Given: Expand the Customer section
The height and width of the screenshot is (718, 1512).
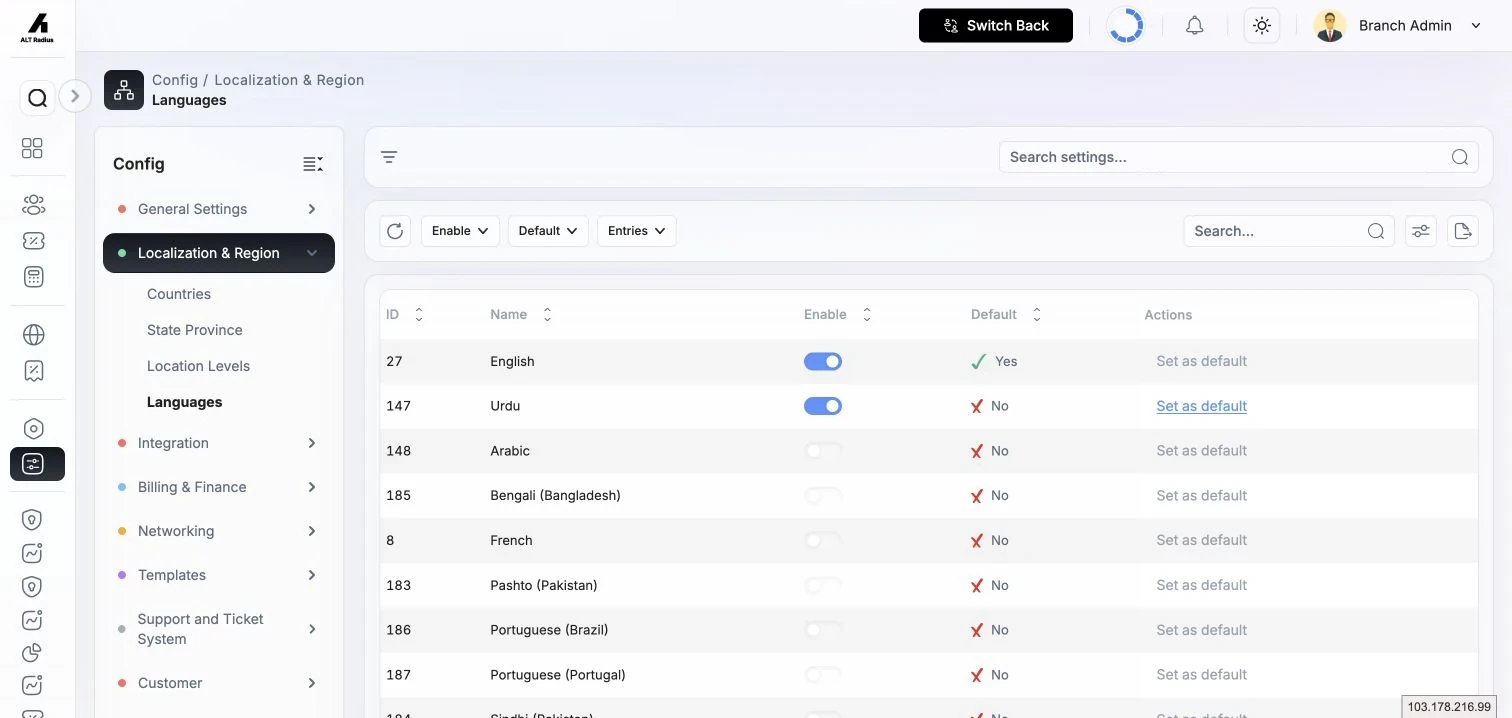Looking at the screenshot, I should tap(219, 683).
